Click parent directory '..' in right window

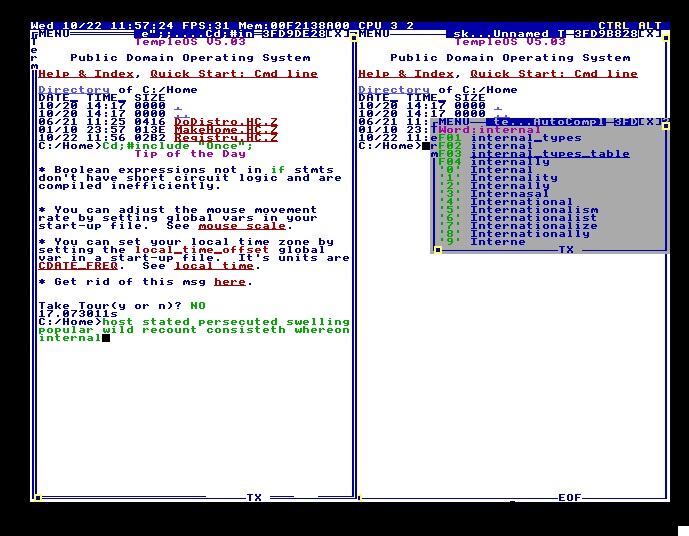click(x=502, y=114)
